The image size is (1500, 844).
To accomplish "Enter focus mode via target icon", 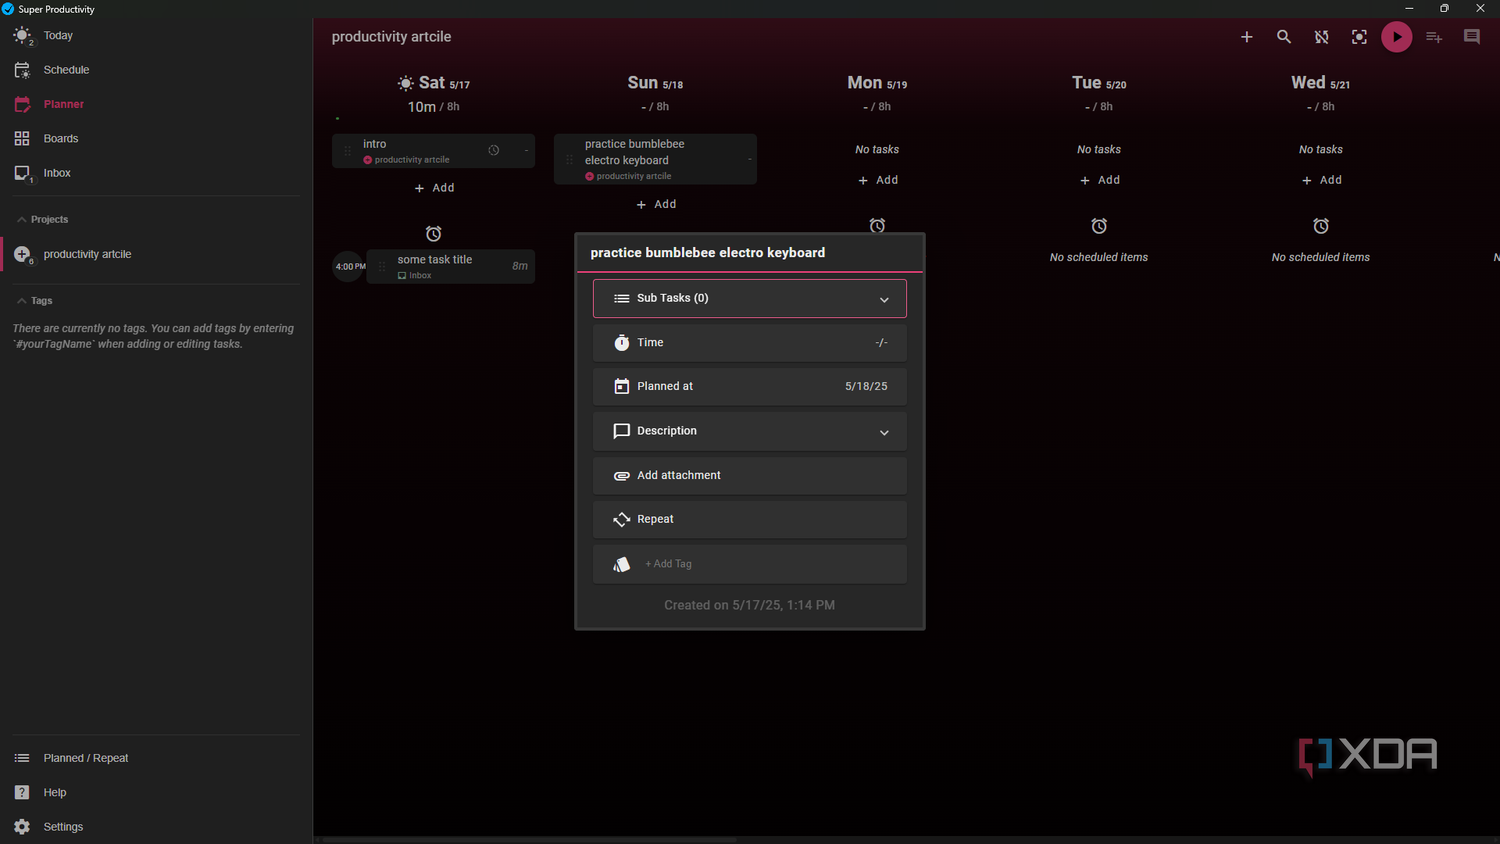I will point(1359,37).
